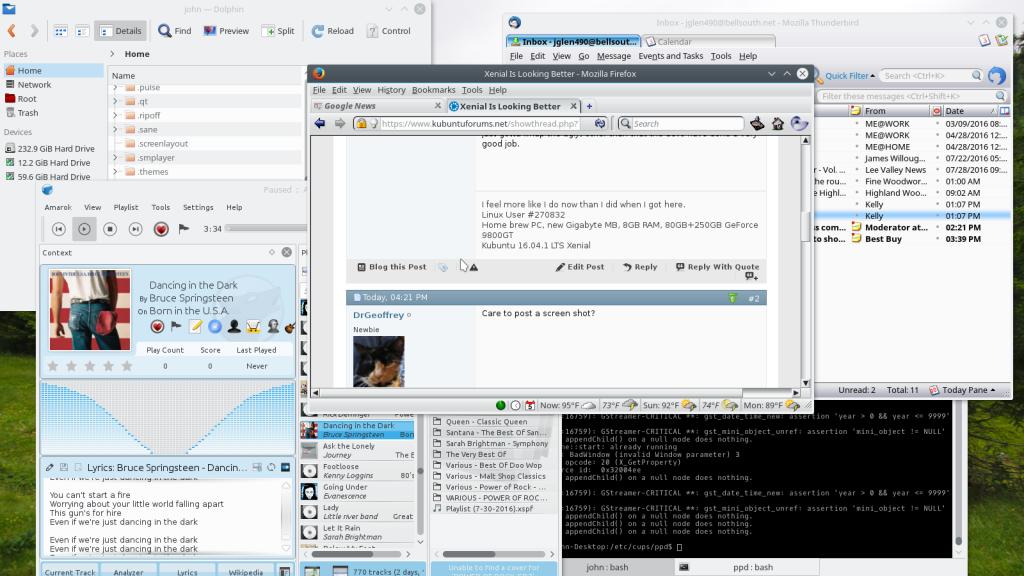This screenshot has height=576, width=1024.
Task: Expand the .qt folder in Dolphin
Action: (115, 101)
